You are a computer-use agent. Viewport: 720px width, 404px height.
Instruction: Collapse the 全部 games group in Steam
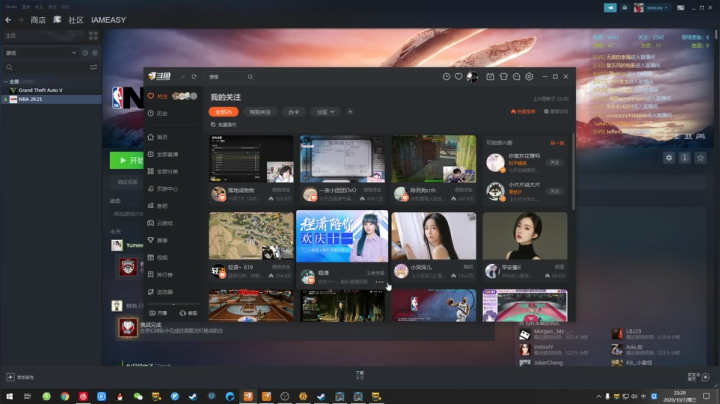point(6,81)
